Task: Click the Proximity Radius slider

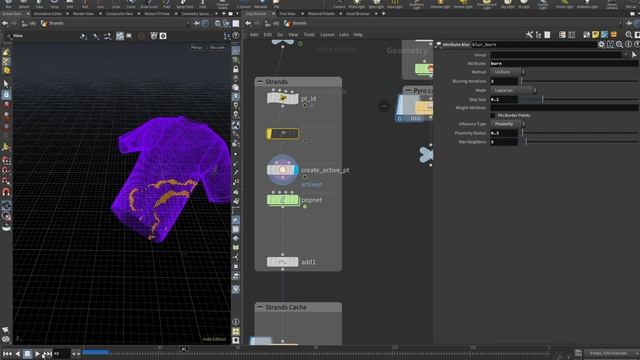Action: tap(579, 133)
